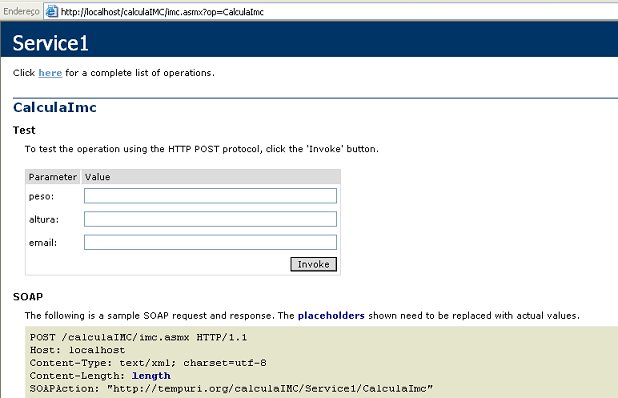Click the SOAPAction tempuri.org line
618x398 pixels.
(x=231, y=389)
